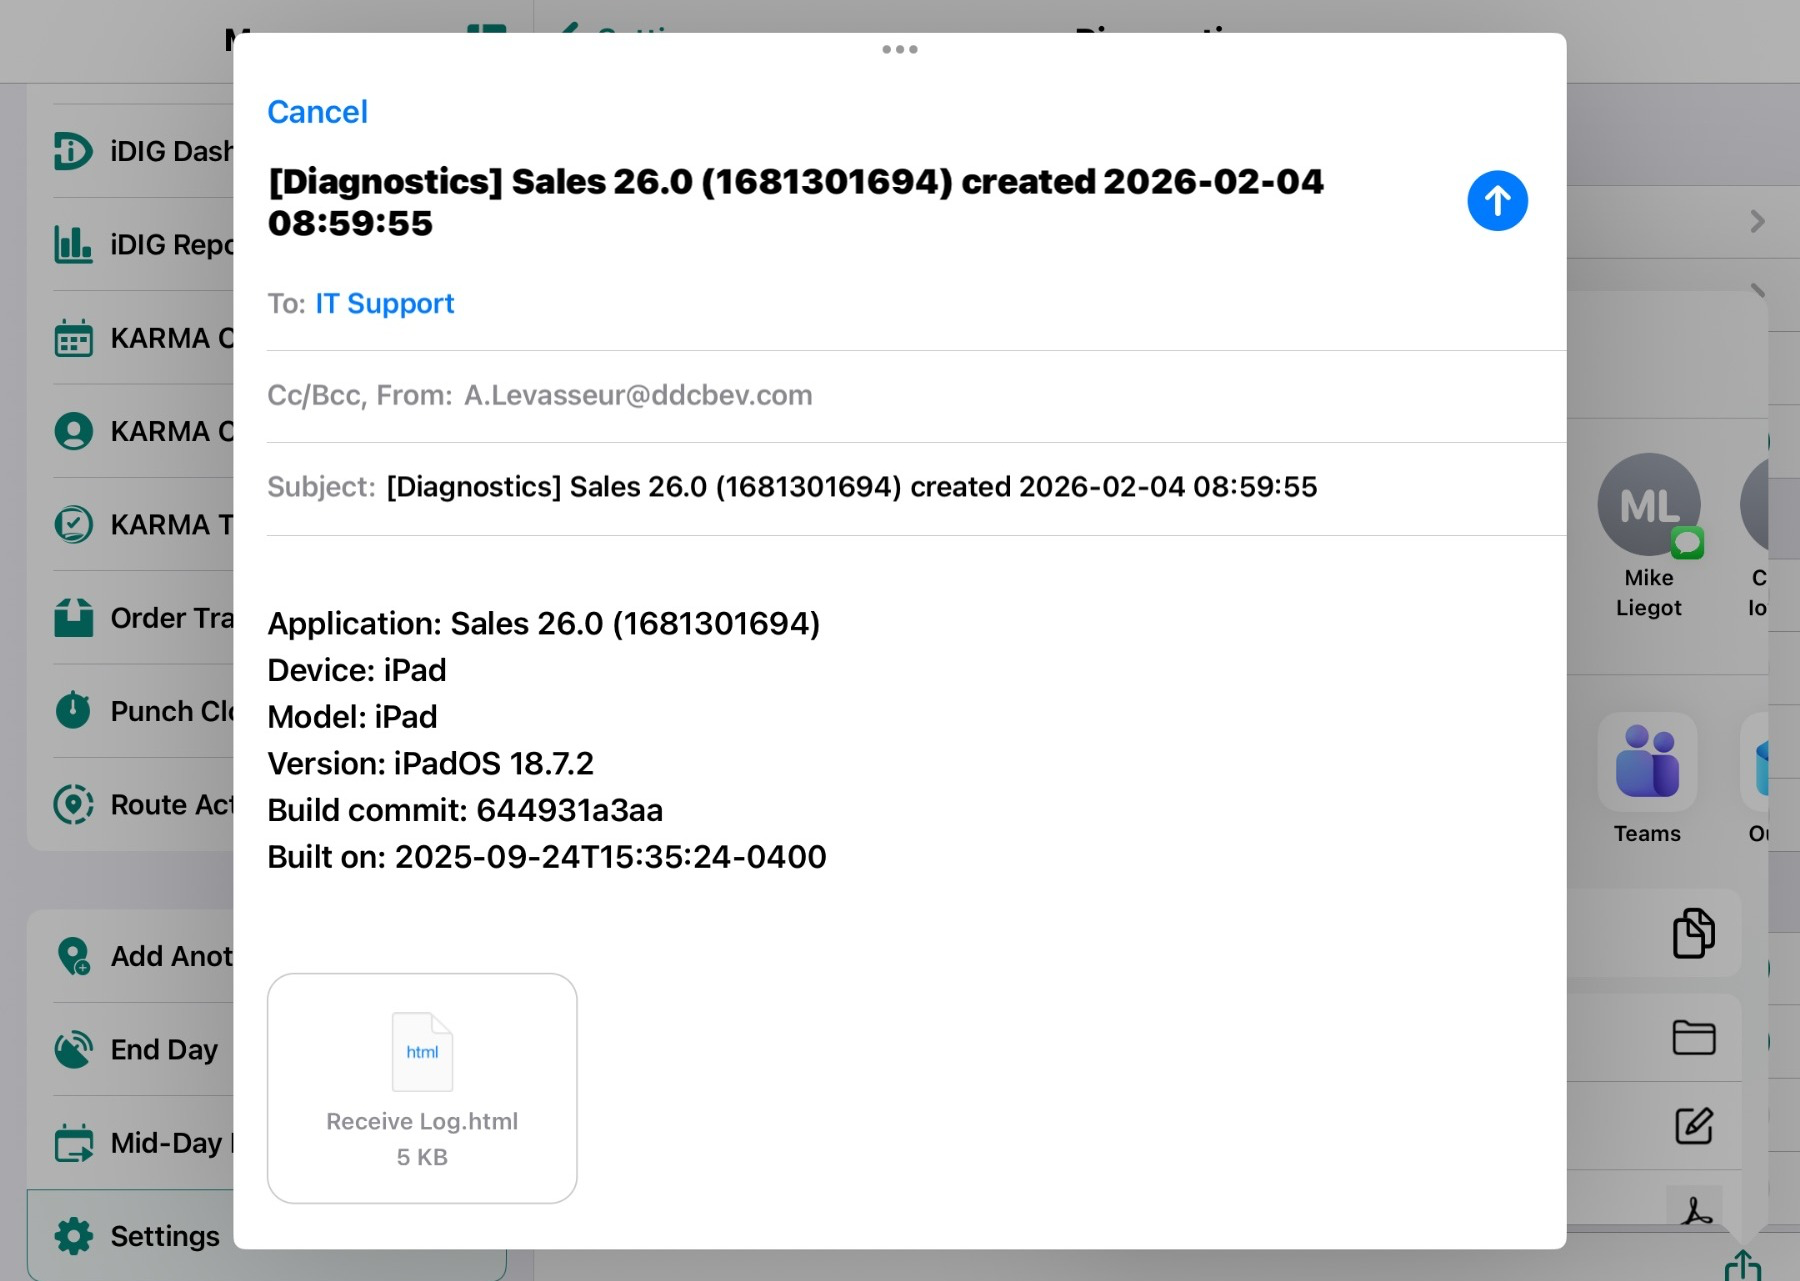Tap the Markup edit pencil icon
This screenshot has width=1800, height=1281.
point(1693,1126)
